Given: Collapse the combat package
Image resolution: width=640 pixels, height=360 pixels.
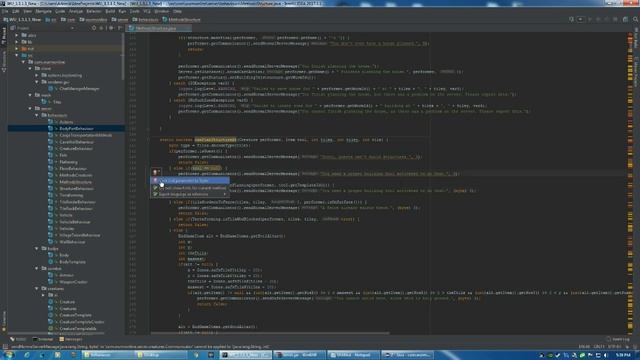Looking at the screenshot, I should pos(37,269).
